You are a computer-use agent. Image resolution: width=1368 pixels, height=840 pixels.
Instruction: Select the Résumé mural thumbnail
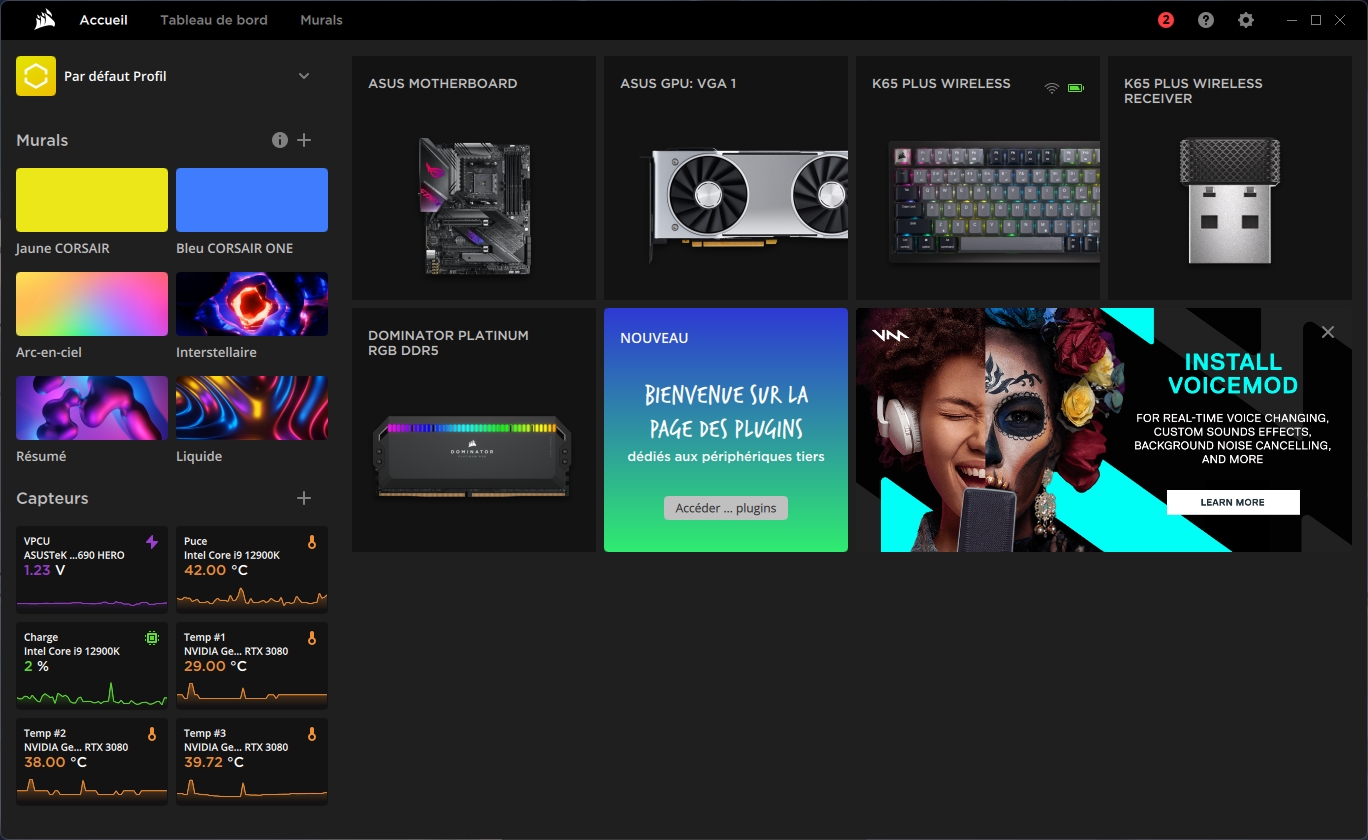pos(92,408)
